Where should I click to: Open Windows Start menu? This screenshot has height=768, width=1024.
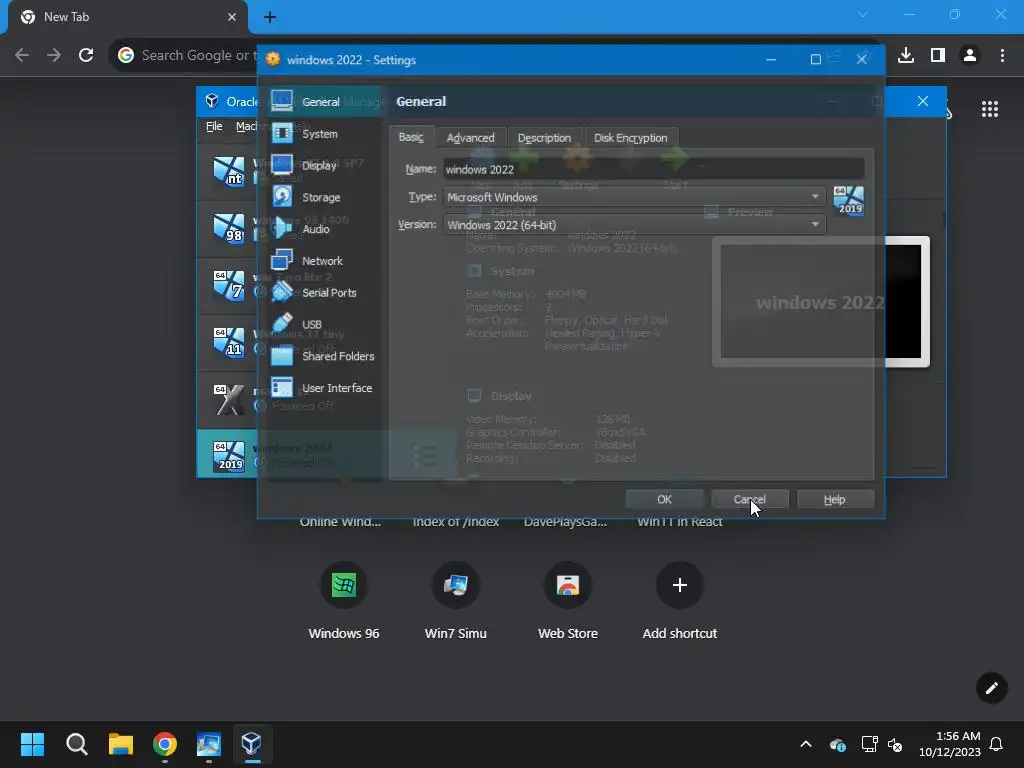(x=32, y=744)
